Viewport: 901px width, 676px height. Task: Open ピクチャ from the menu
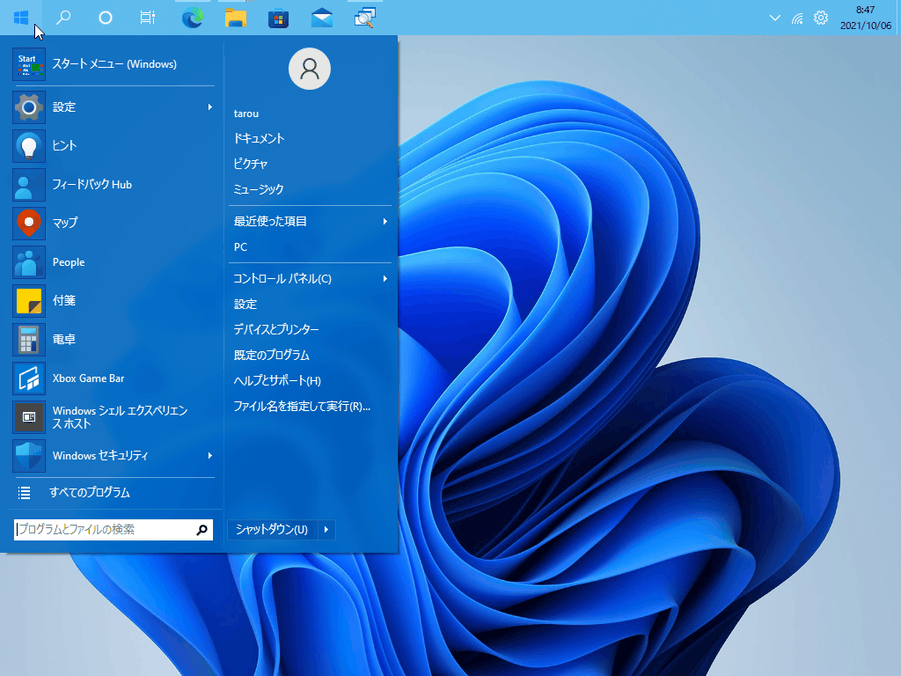tap(251, 164)
